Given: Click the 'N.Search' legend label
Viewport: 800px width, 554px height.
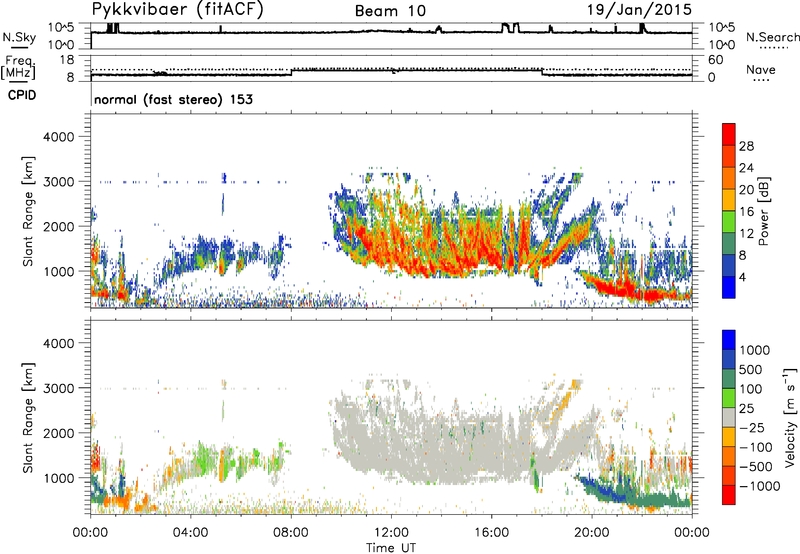Looking at the screenshot, I should [x=772, y=37].
